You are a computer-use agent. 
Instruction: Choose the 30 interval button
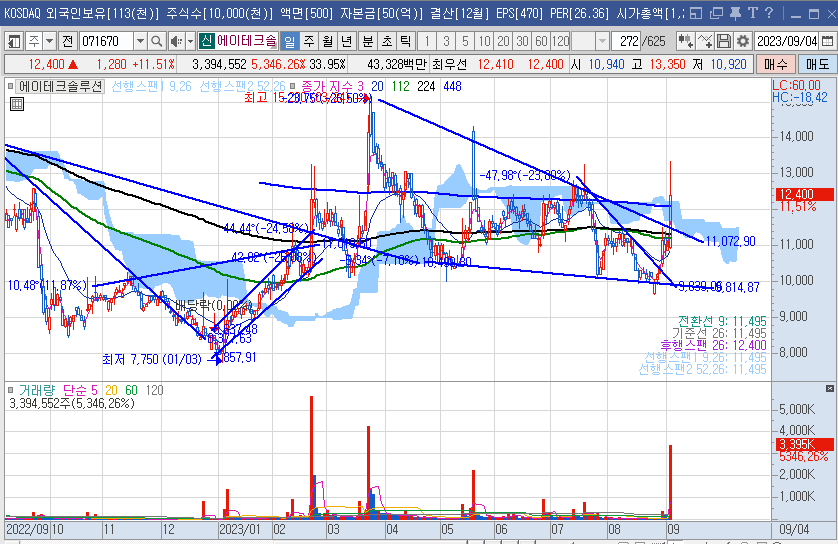pos(522,41)
